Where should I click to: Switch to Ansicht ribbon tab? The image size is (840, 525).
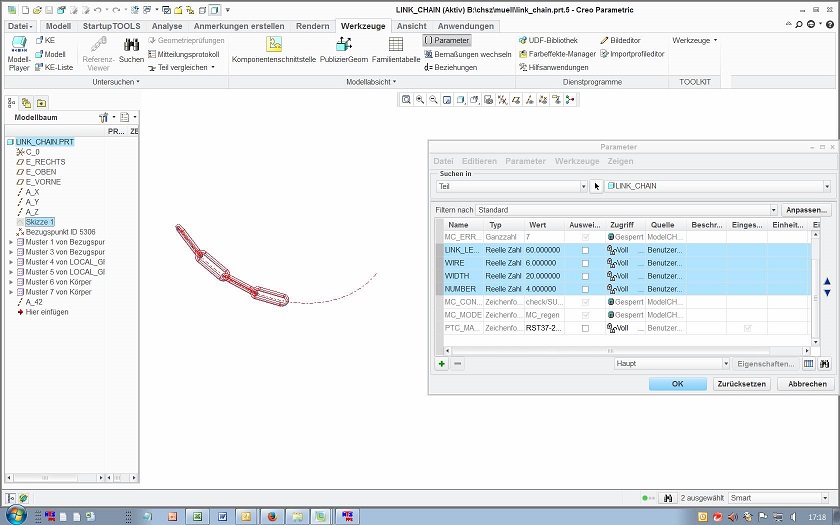tap(411, 26)
